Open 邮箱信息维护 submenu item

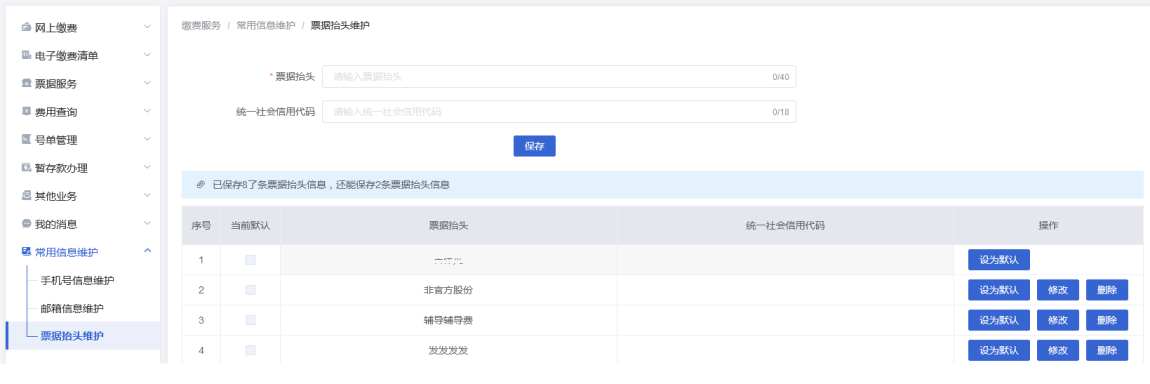(72, 308)
